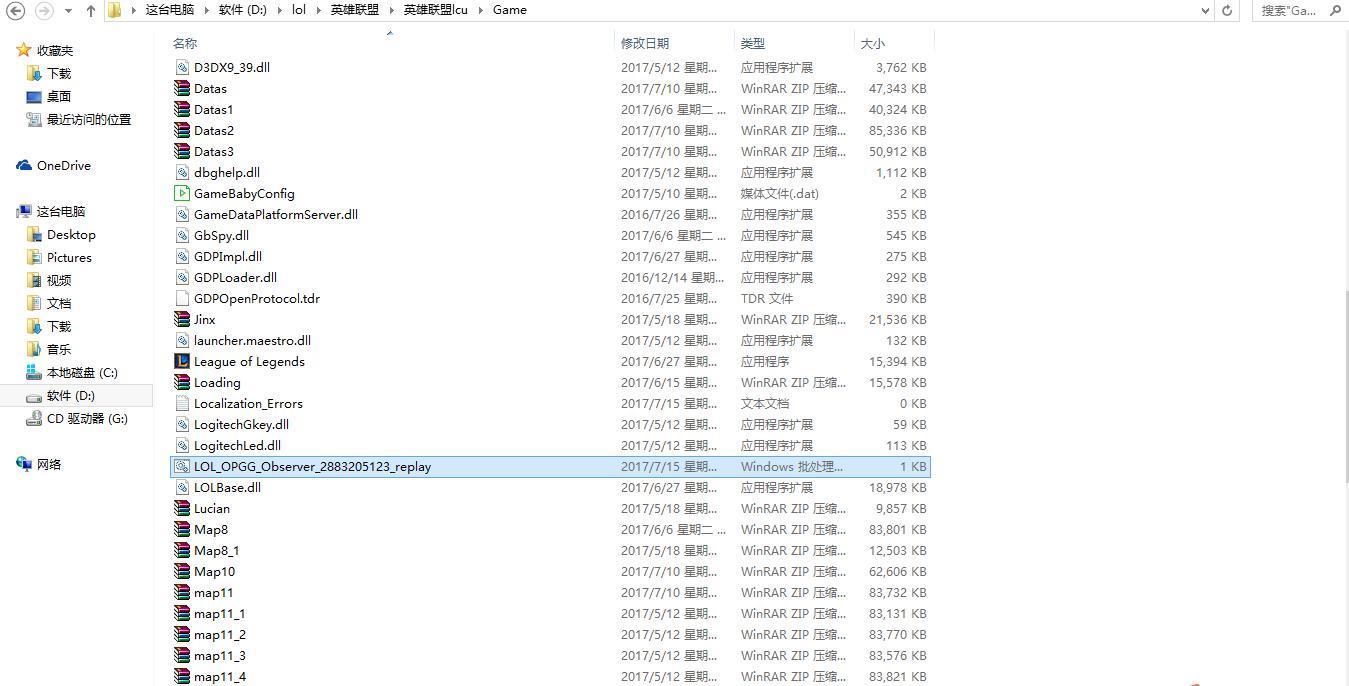Viewport: 1349px width, 686px height.
Task: Select 软件 (D:) drive in navigation pane
Action: pos(70,396)
